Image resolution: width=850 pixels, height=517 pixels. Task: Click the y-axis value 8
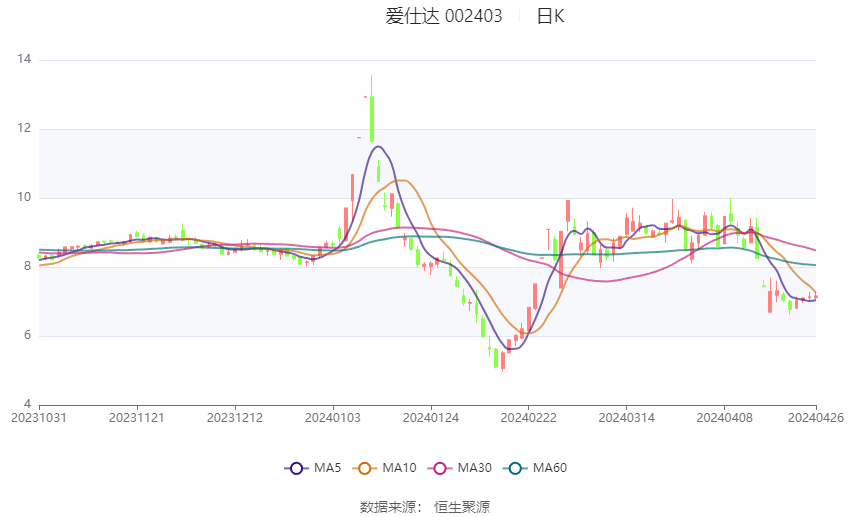pos(28,266)
